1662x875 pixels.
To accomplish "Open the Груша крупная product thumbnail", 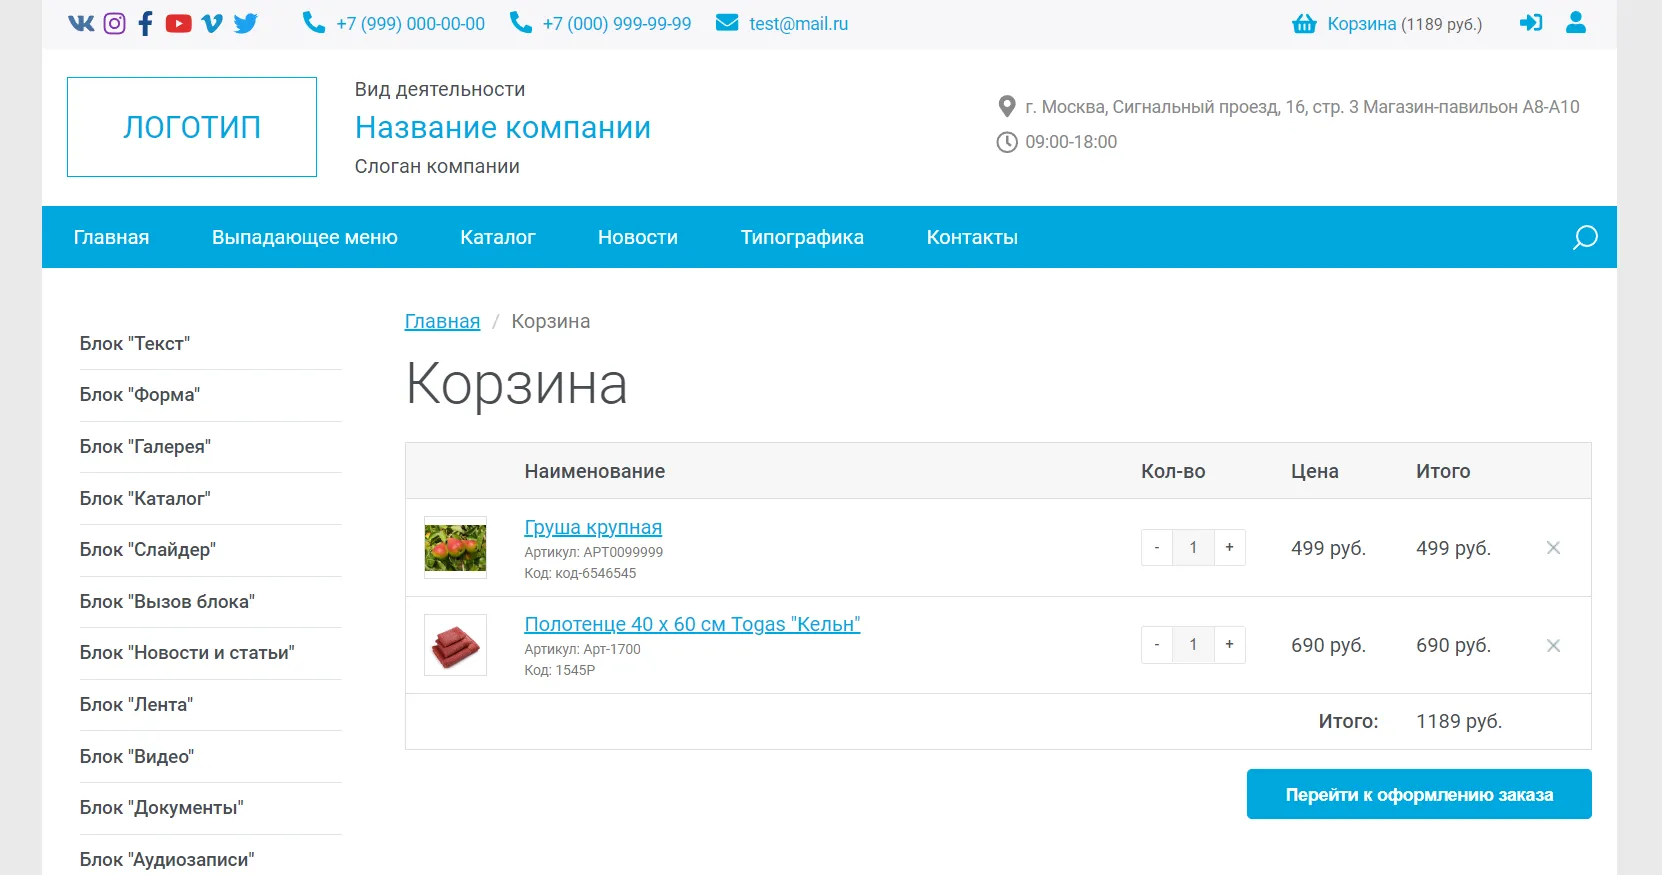I will (x=455, y=548).
